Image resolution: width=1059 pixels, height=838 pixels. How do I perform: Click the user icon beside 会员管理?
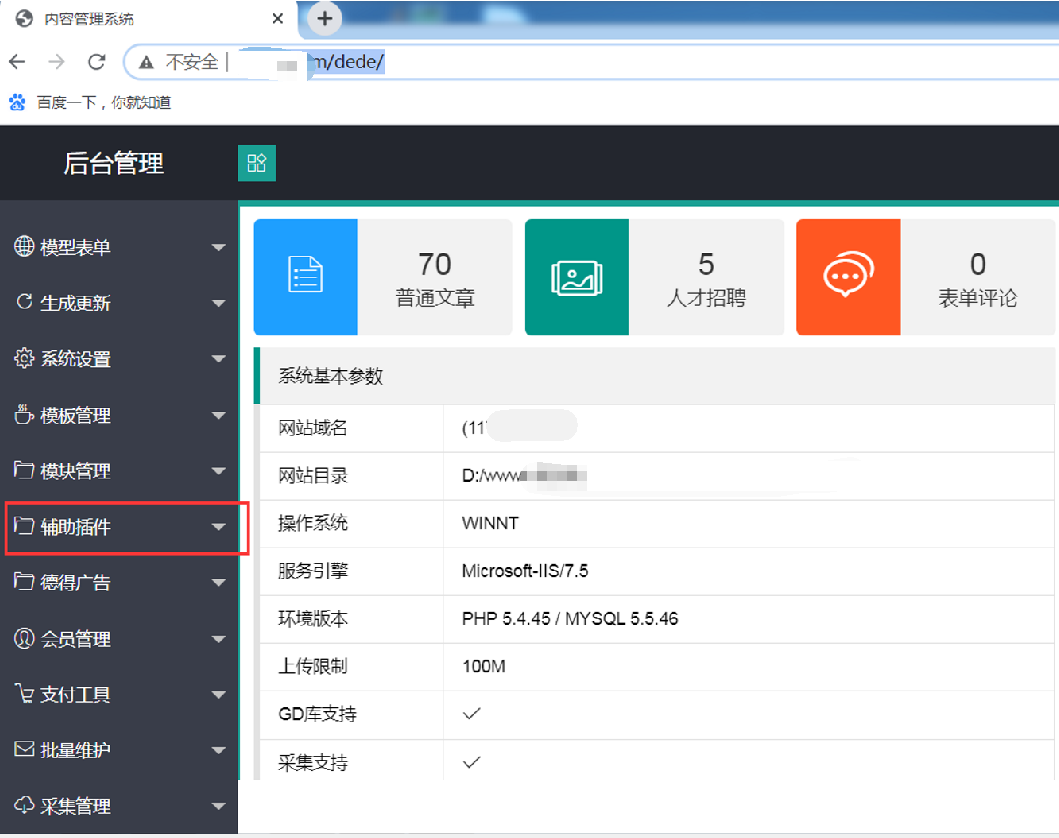[24, 637]
